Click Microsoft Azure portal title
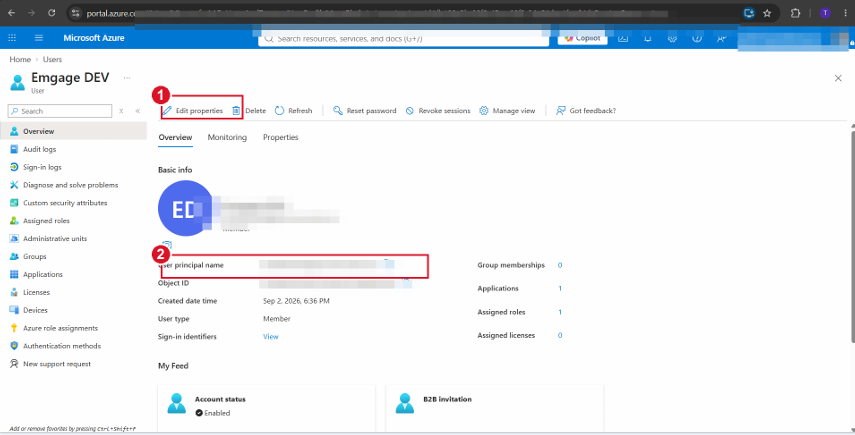 (x=94, y=38)
